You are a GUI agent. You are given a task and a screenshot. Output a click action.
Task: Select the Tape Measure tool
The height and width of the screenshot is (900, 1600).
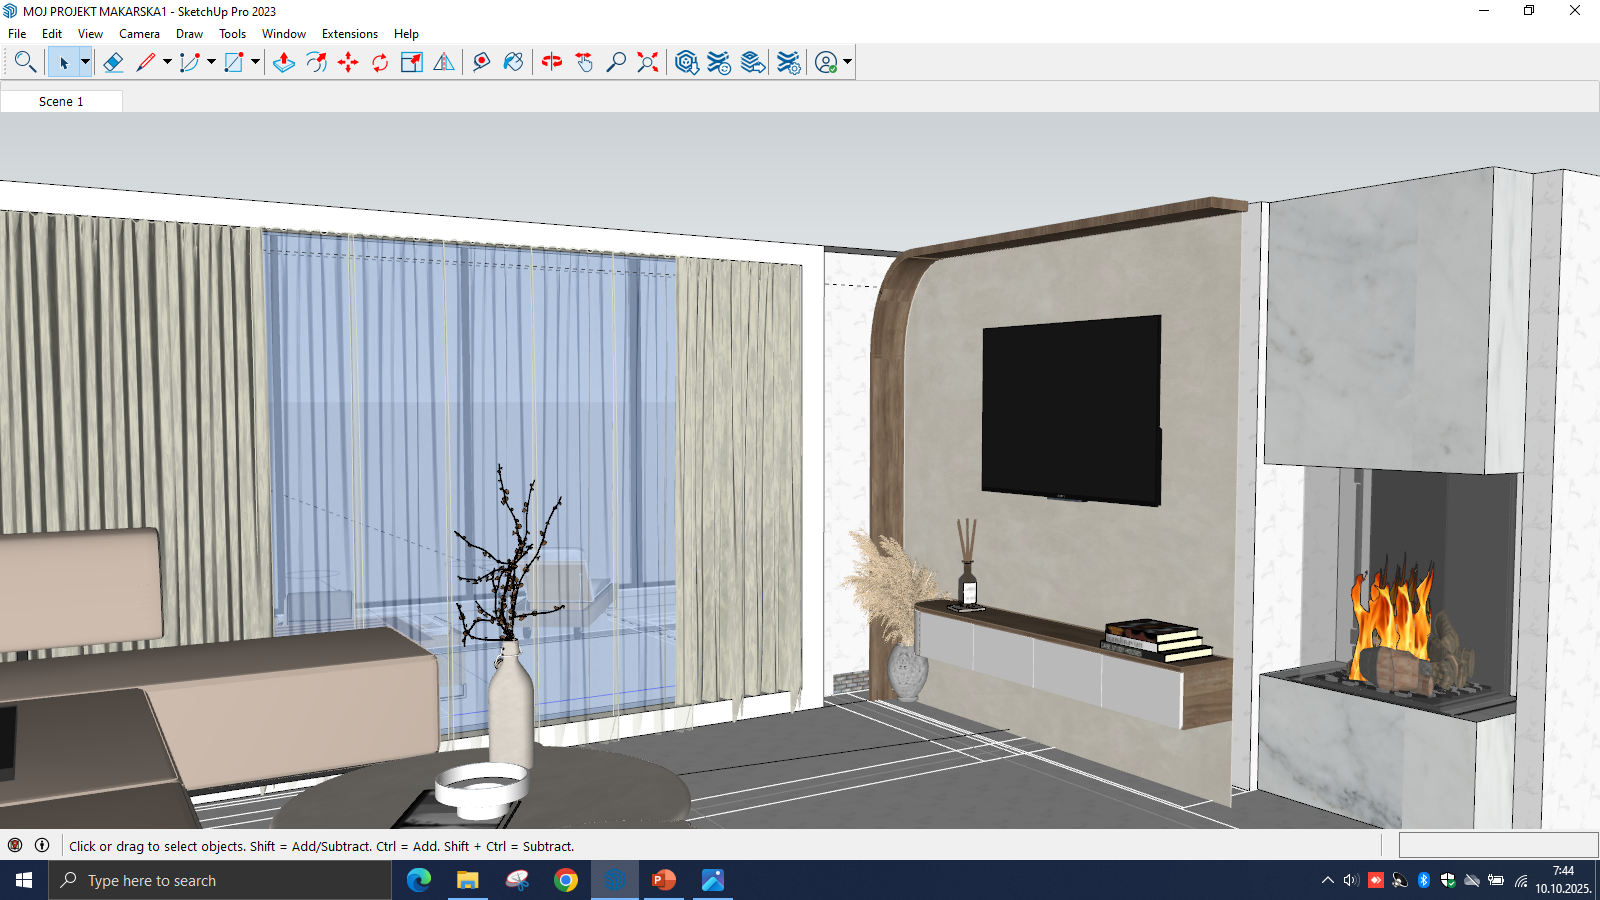[x=481, y=62]
